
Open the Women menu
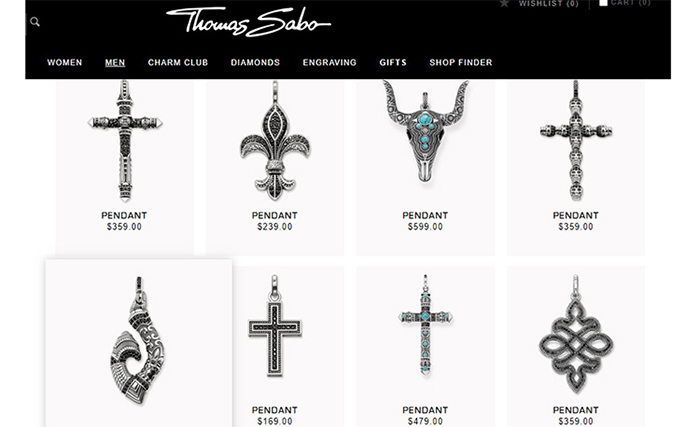(65, 63)
